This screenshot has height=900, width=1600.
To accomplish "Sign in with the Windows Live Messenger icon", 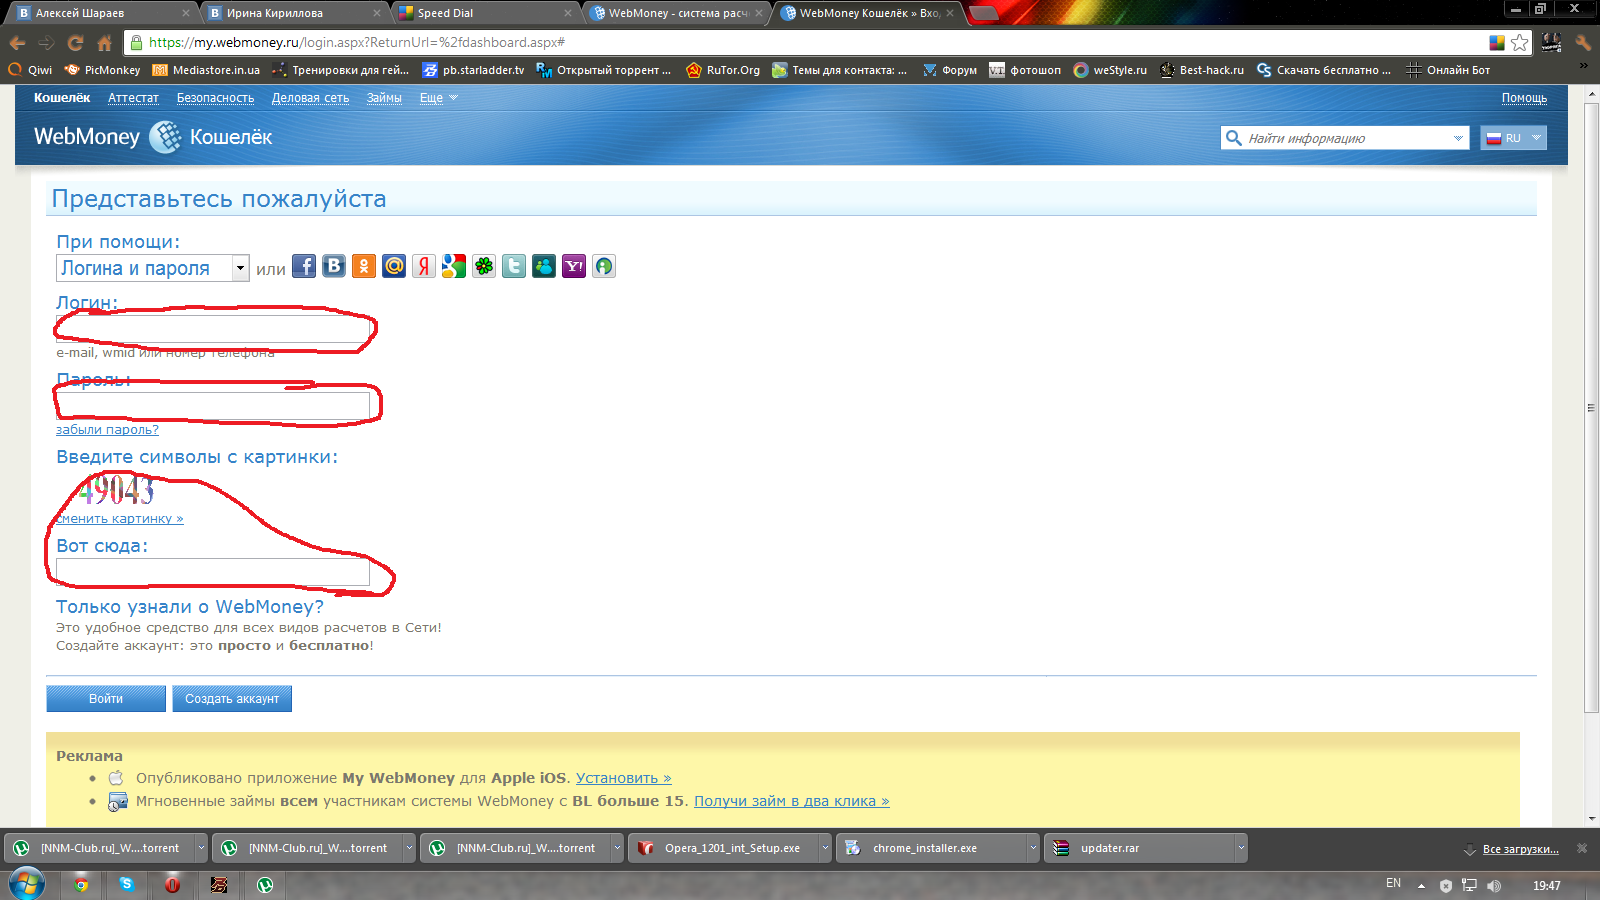I will pos(544,266).
